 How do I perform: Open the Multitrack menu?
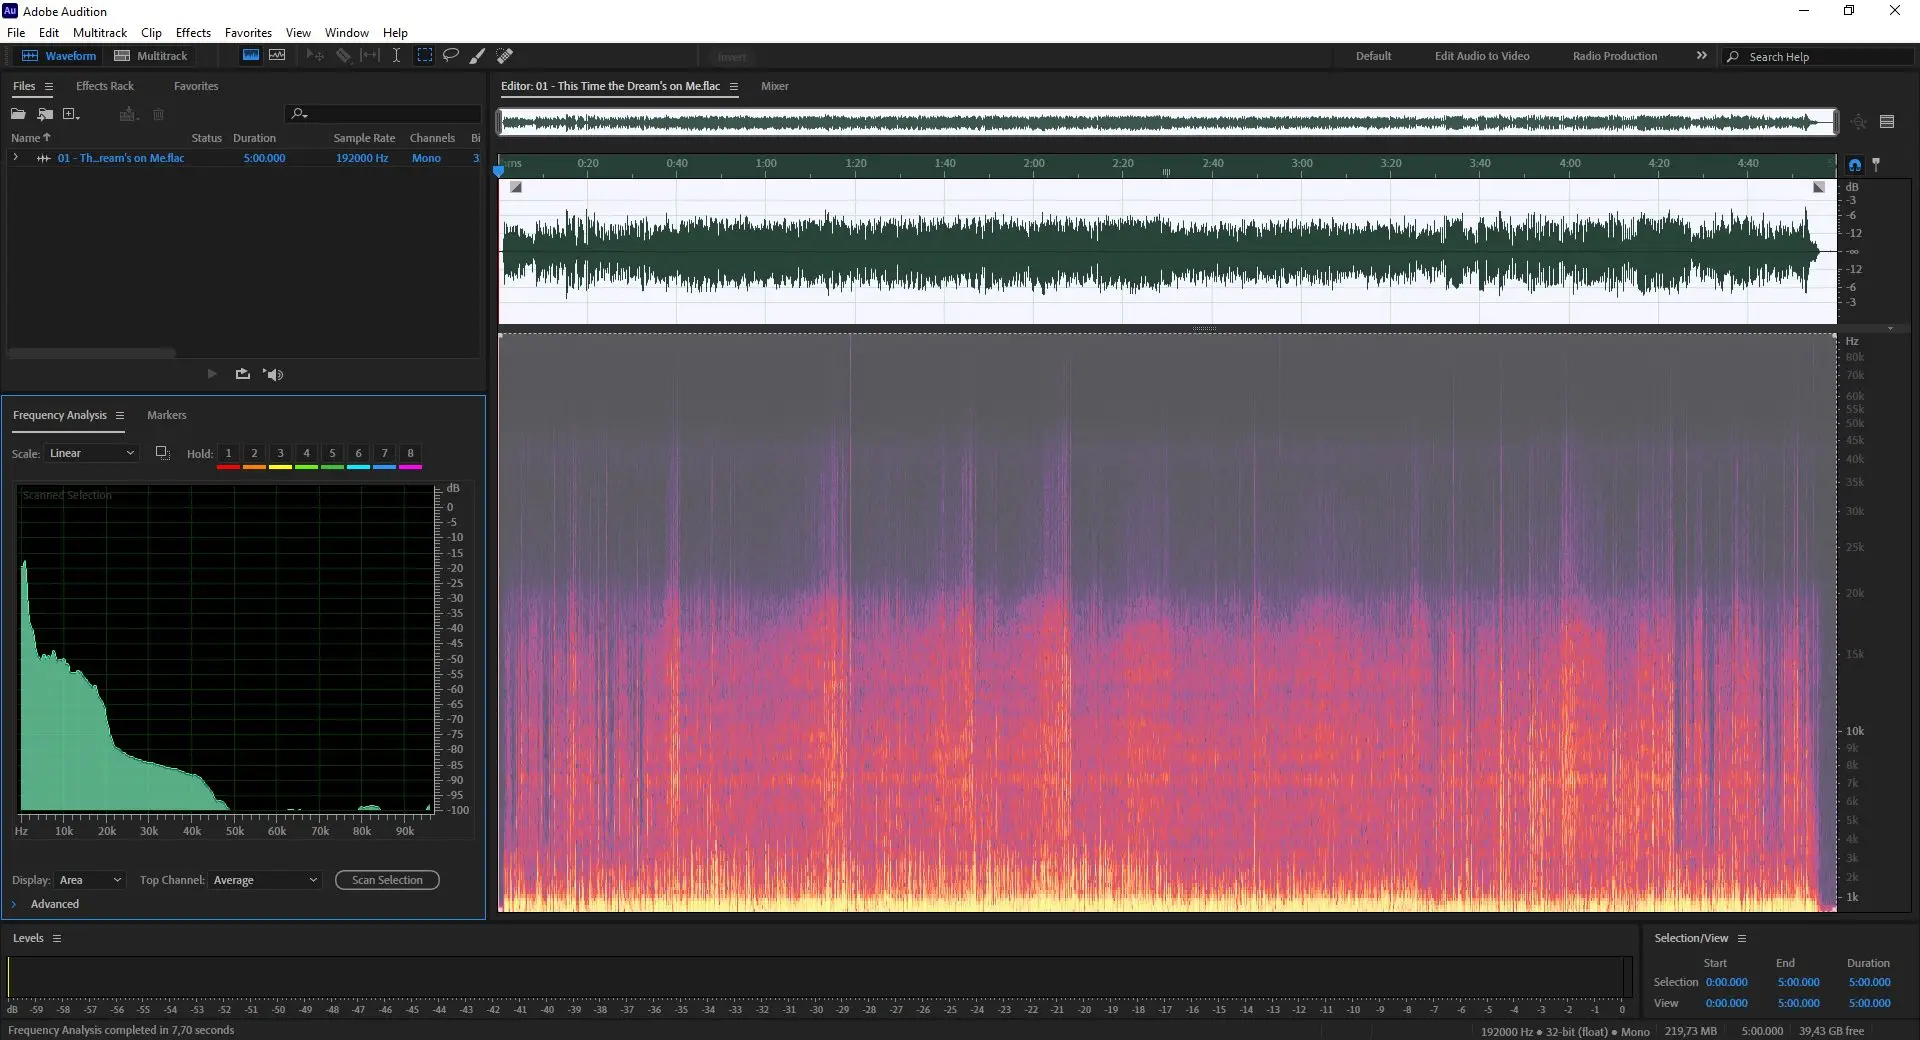(100, 33)
